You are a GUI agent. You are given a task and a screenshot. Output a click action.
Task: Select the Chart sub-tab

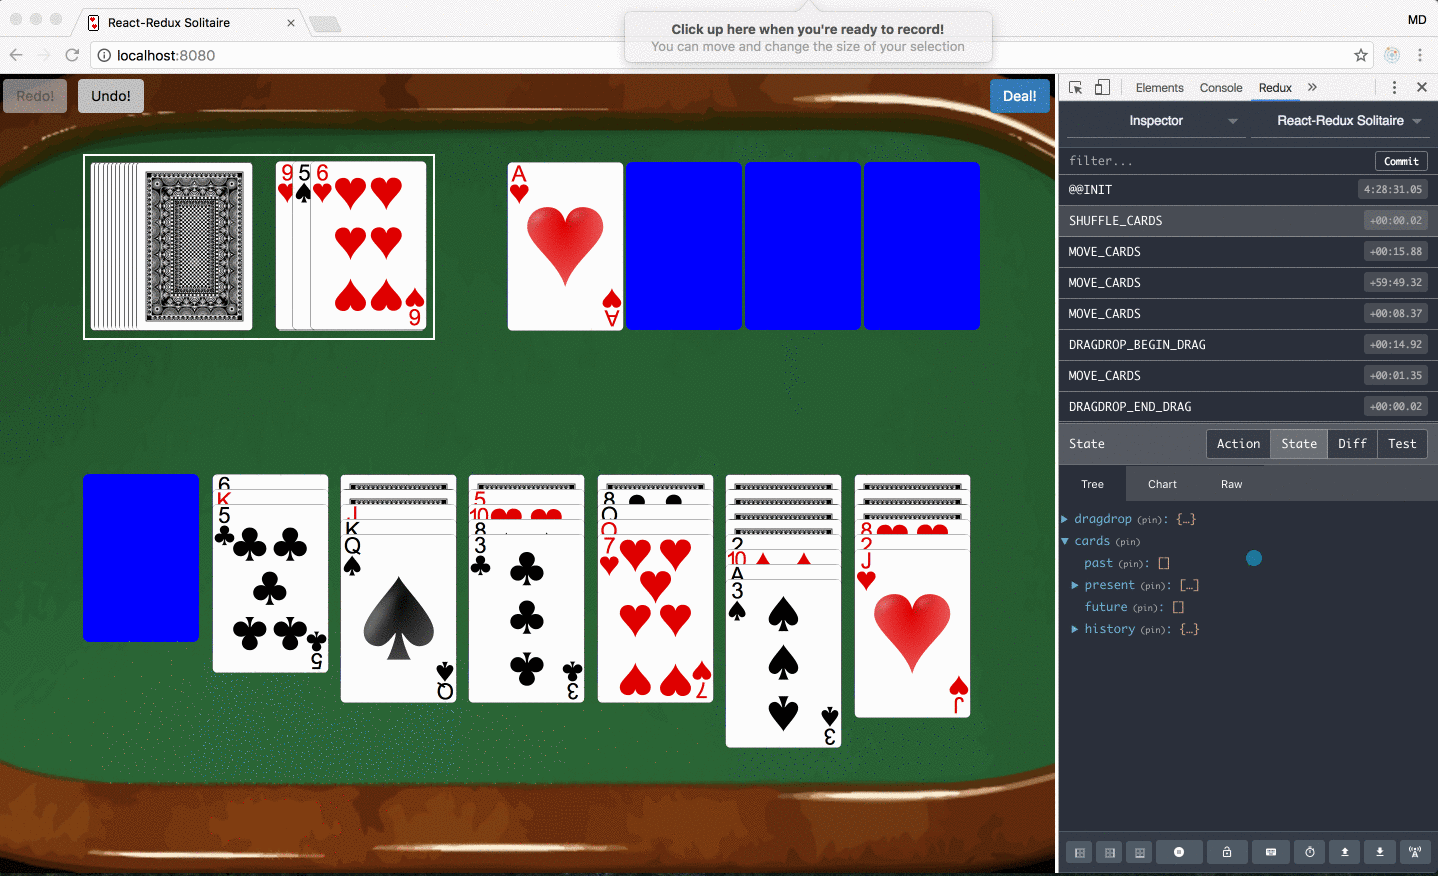pos(1162,484)
